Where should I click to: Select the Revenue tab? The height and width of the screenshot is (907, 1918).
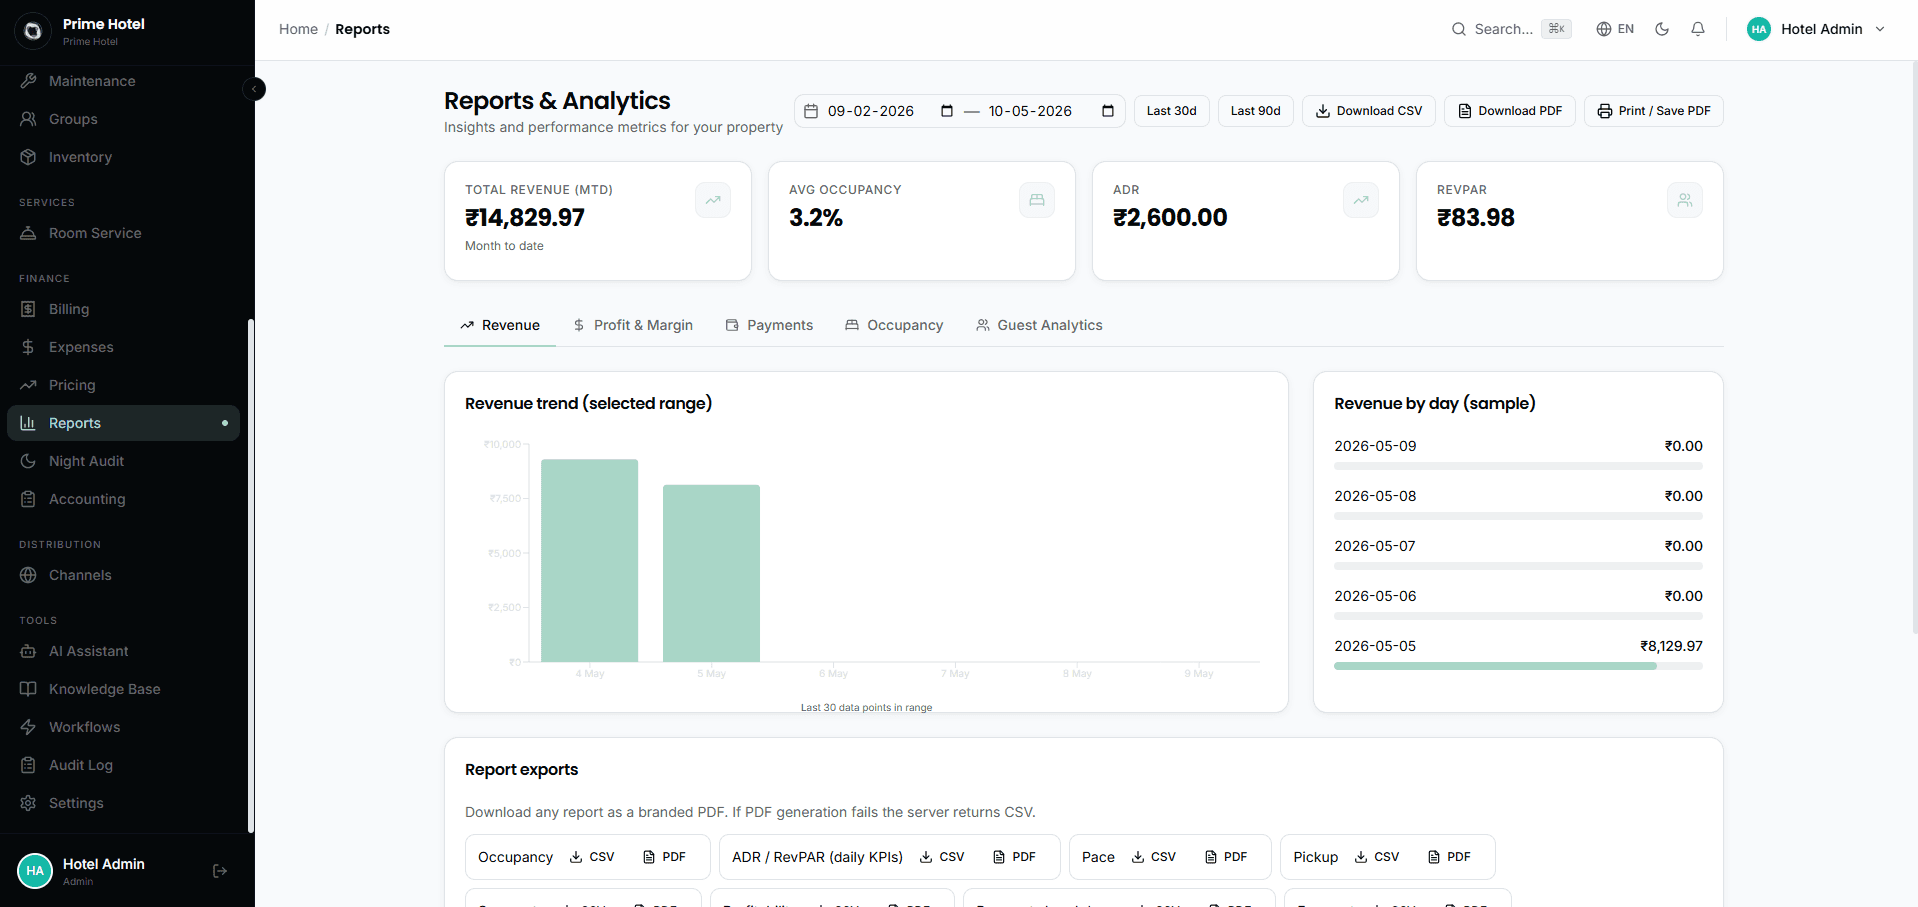click(500, 325)
